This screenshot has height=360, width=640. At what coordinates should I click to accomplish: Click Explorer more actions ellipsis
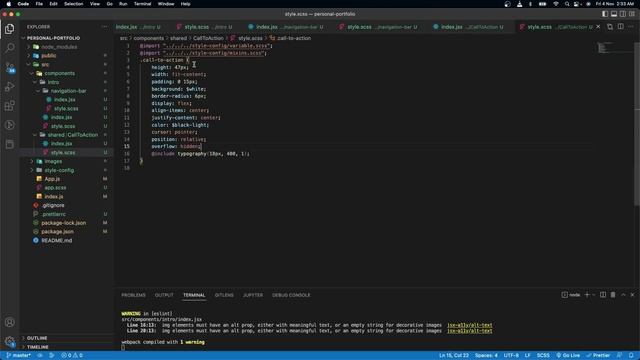(104, 27)
